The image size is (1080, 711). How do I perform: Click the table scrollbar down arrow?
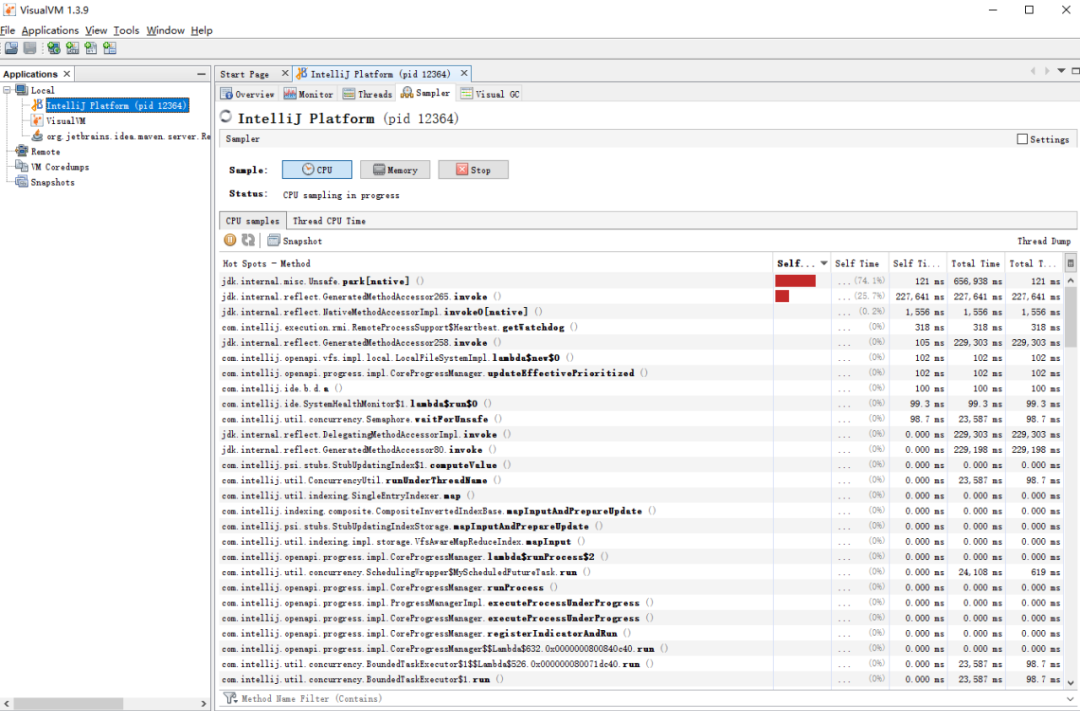1070,683
